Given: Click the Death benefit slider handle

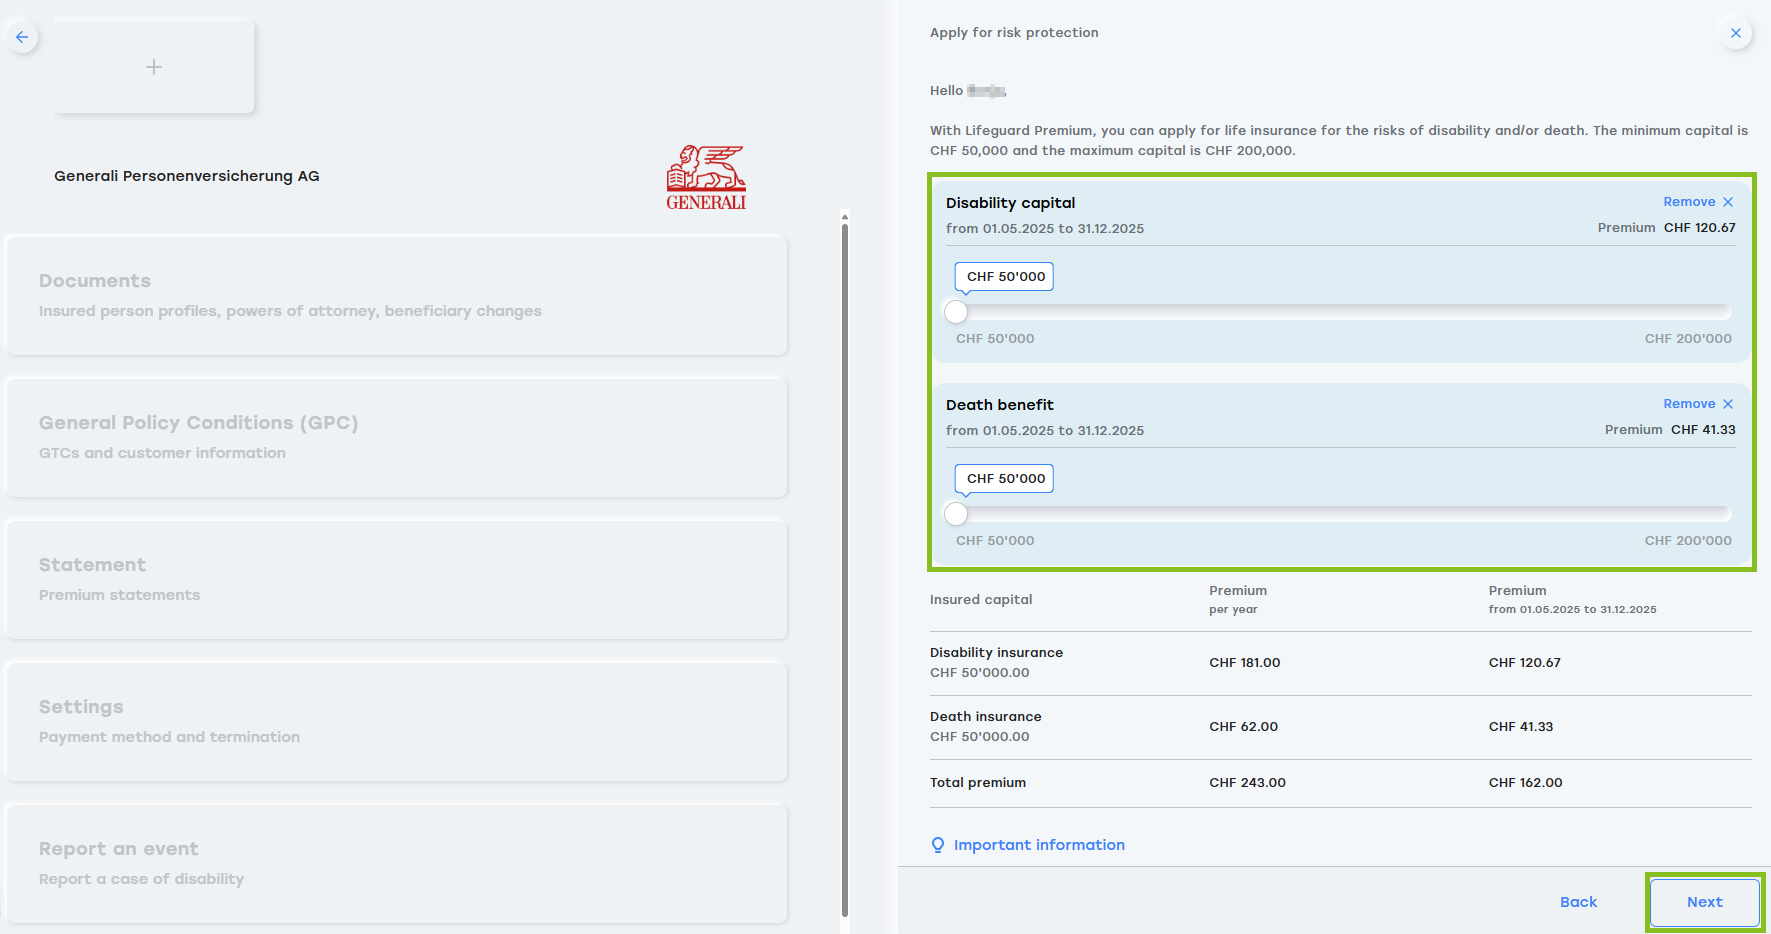Looking at the screenshot, I should click(x=956, y=514).
